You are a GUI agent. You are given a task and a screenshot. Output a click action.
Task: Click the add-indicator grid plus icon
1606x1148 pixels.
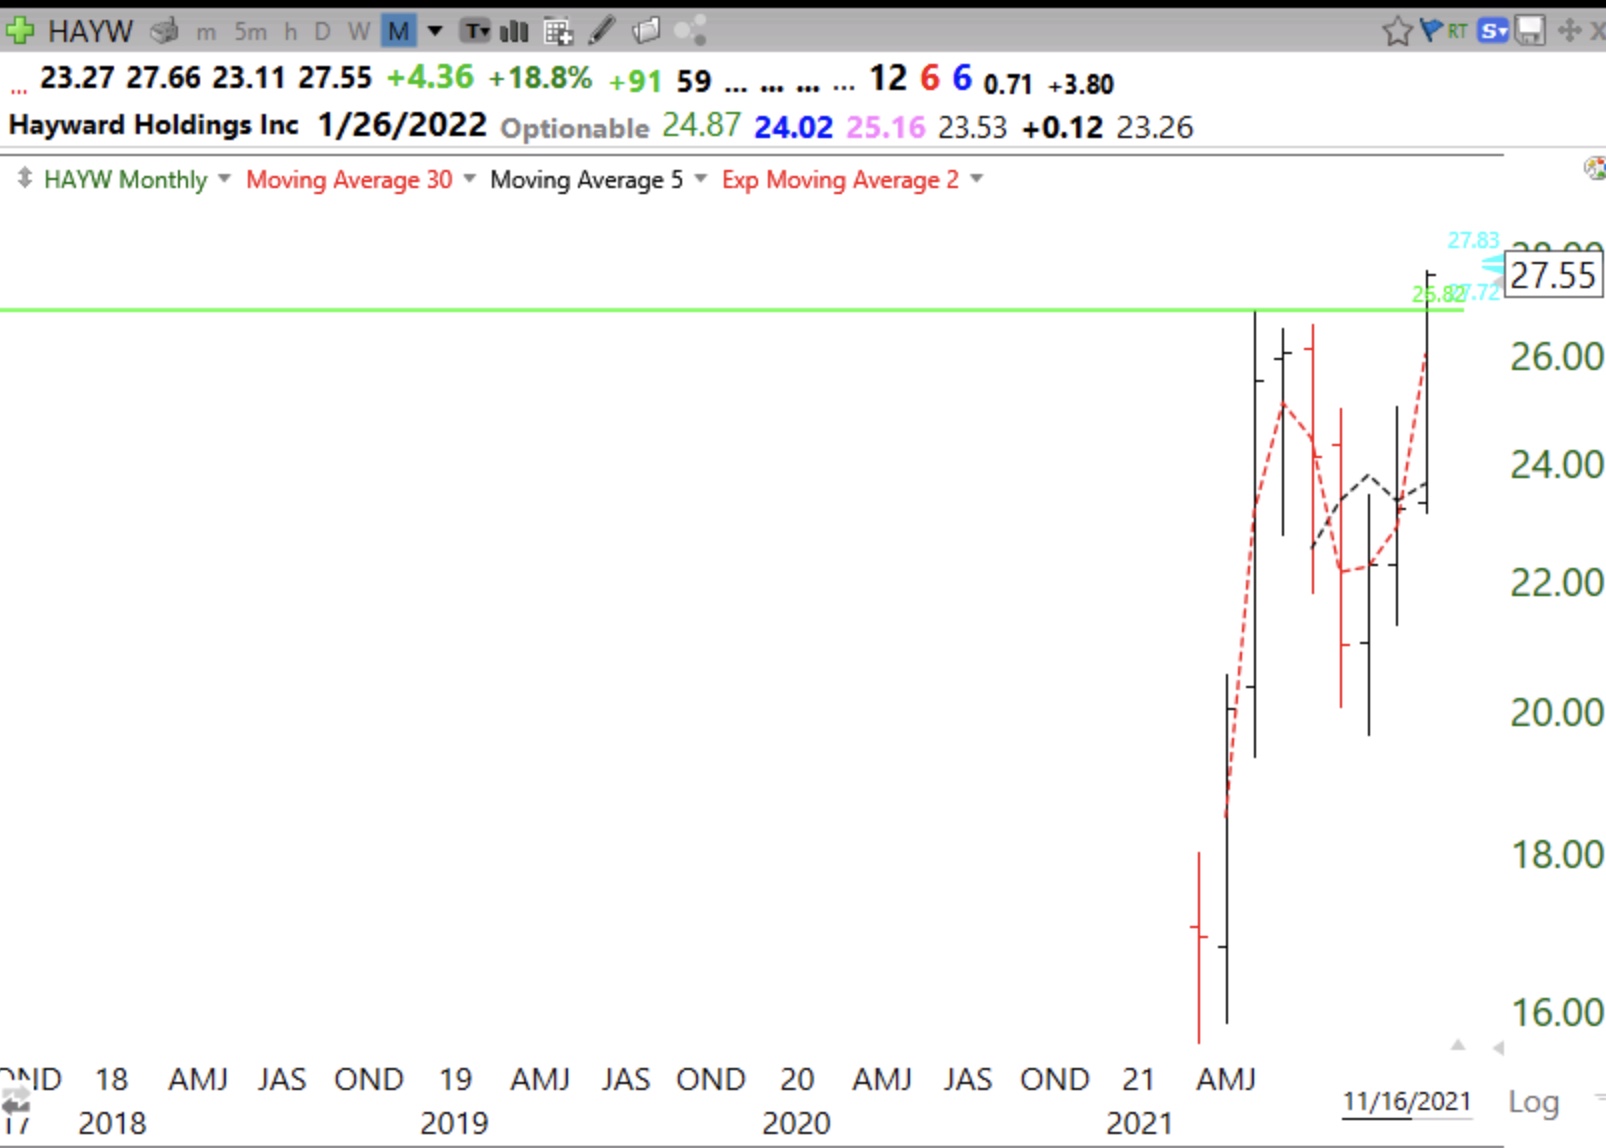[558, 31]
